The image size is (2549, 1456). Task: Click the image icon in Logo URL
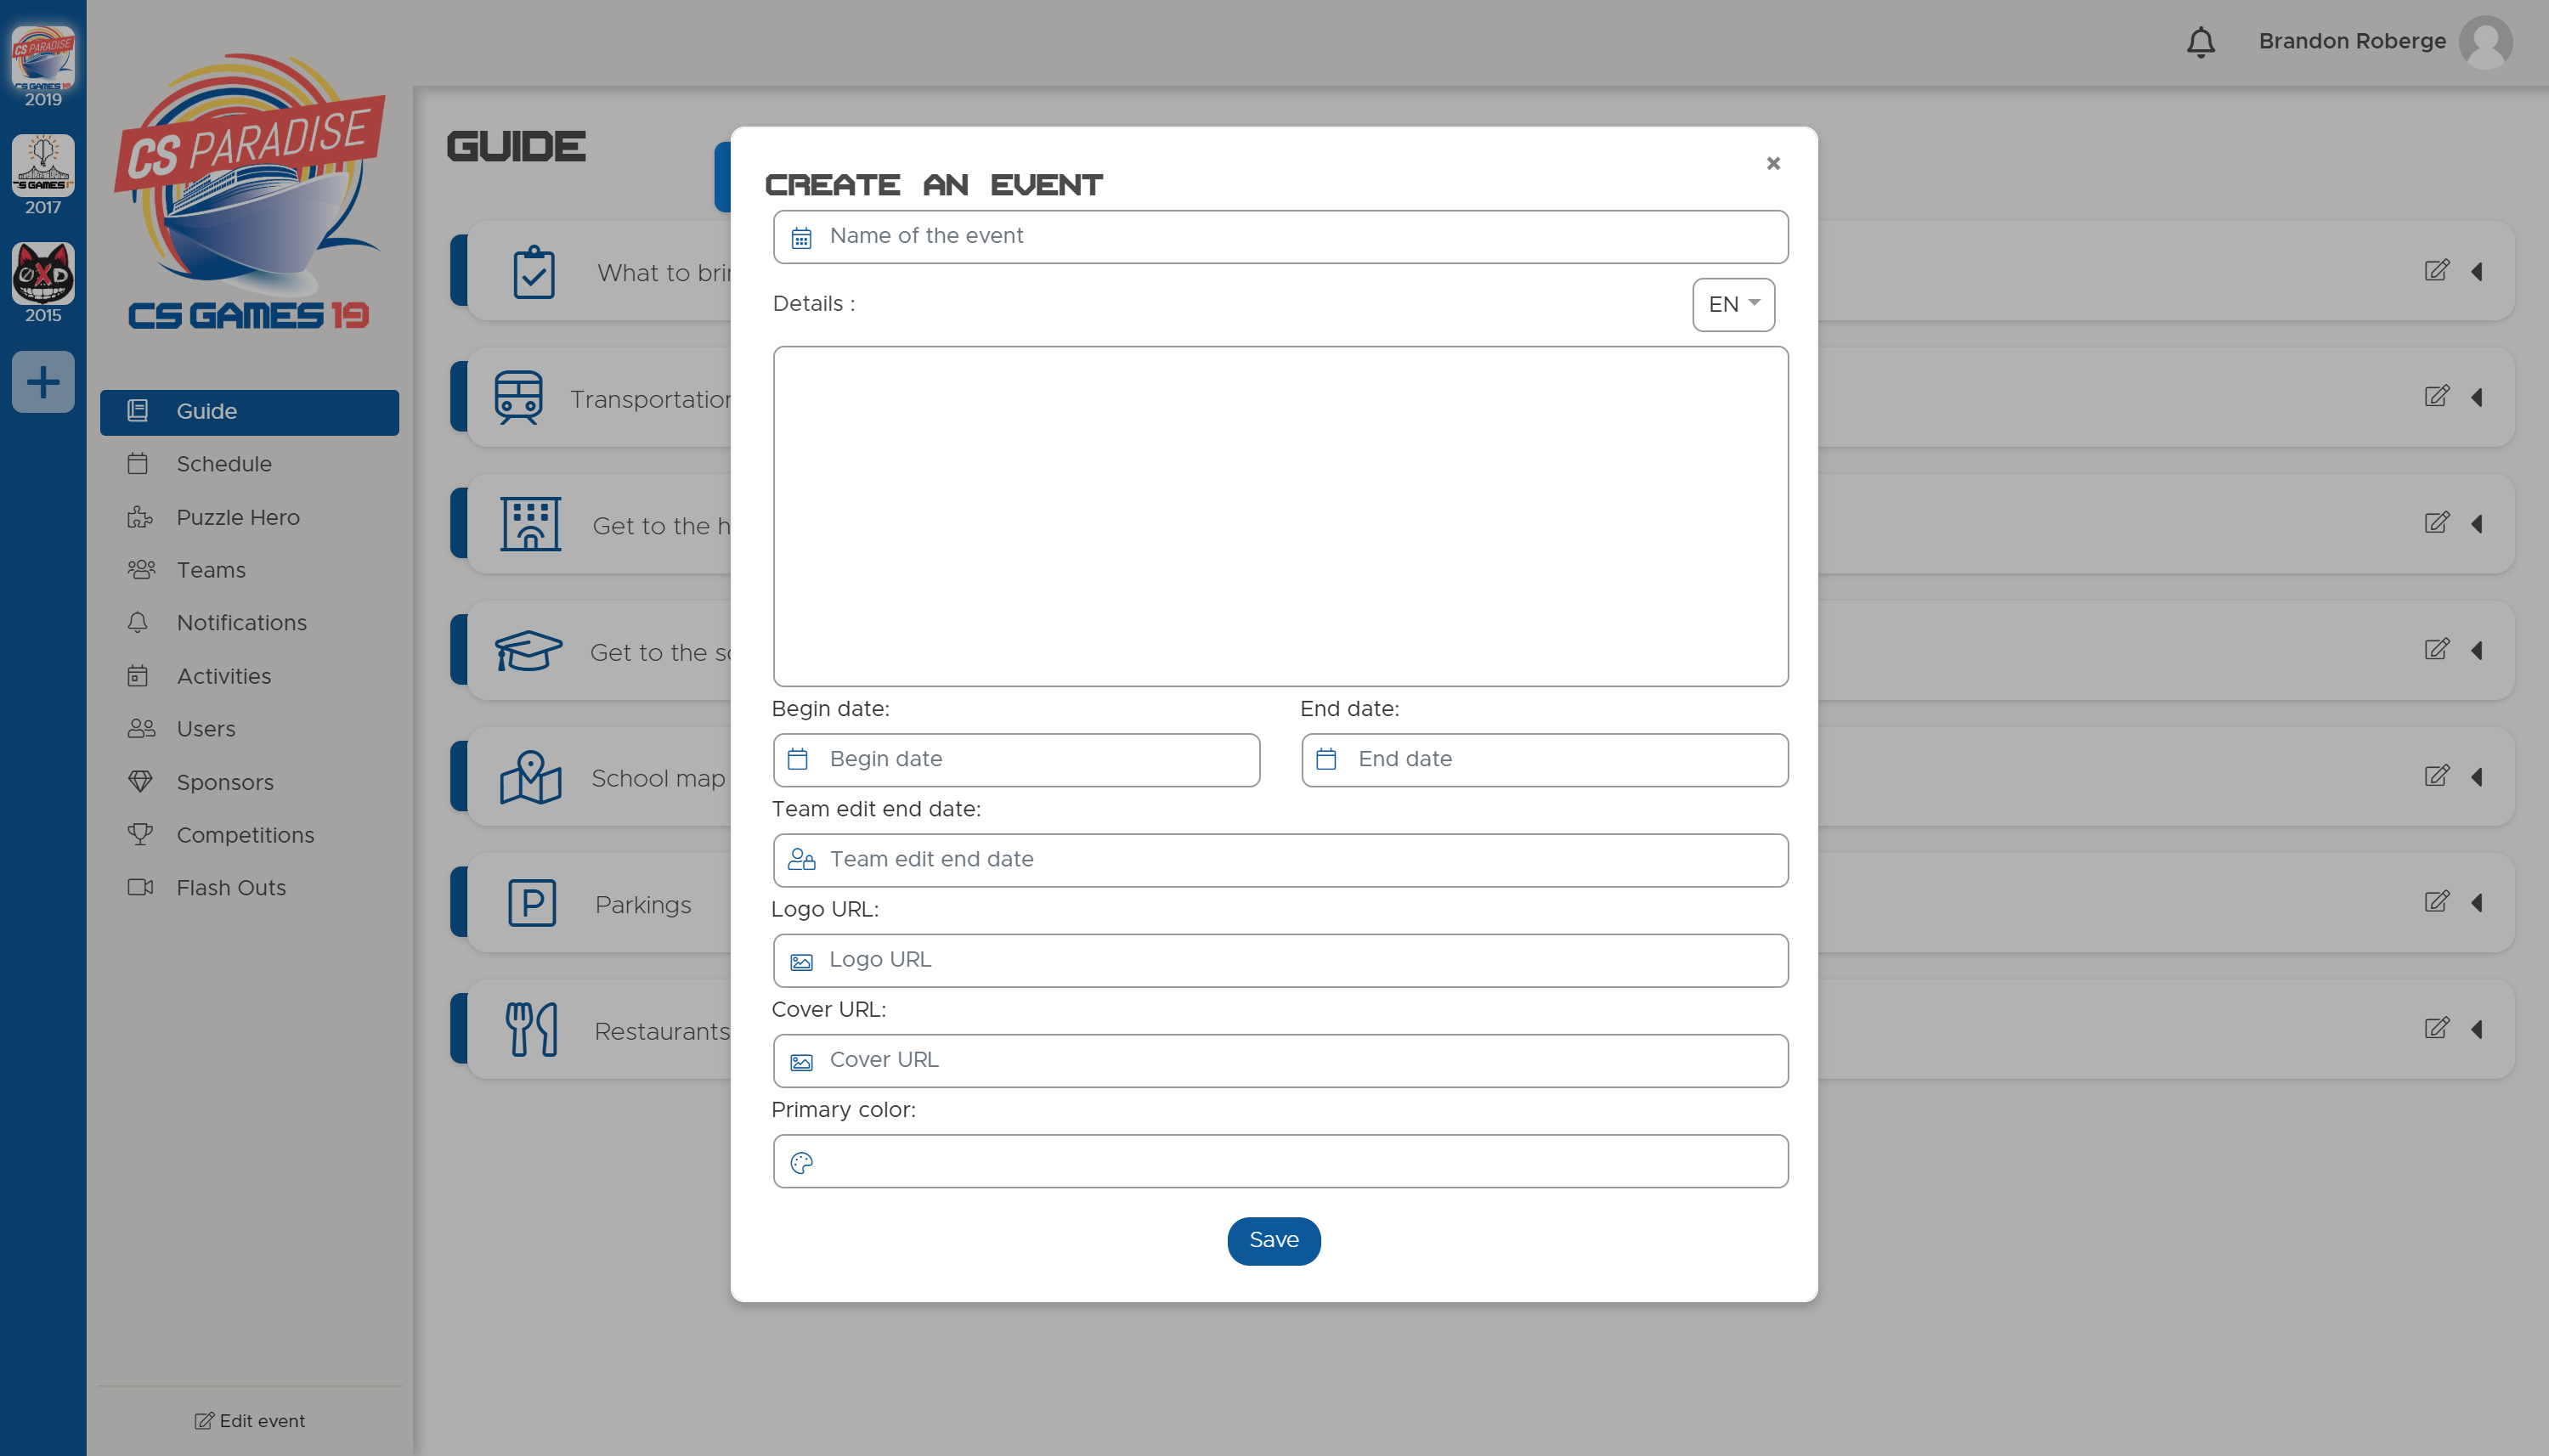pos(801,962)
